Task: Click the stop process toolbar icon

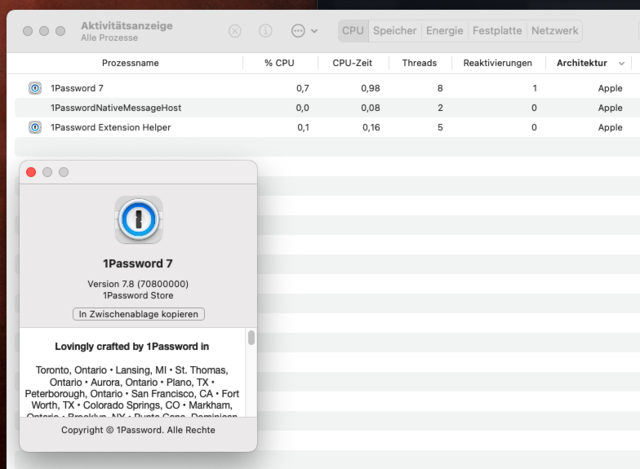Action: point(235,31)
